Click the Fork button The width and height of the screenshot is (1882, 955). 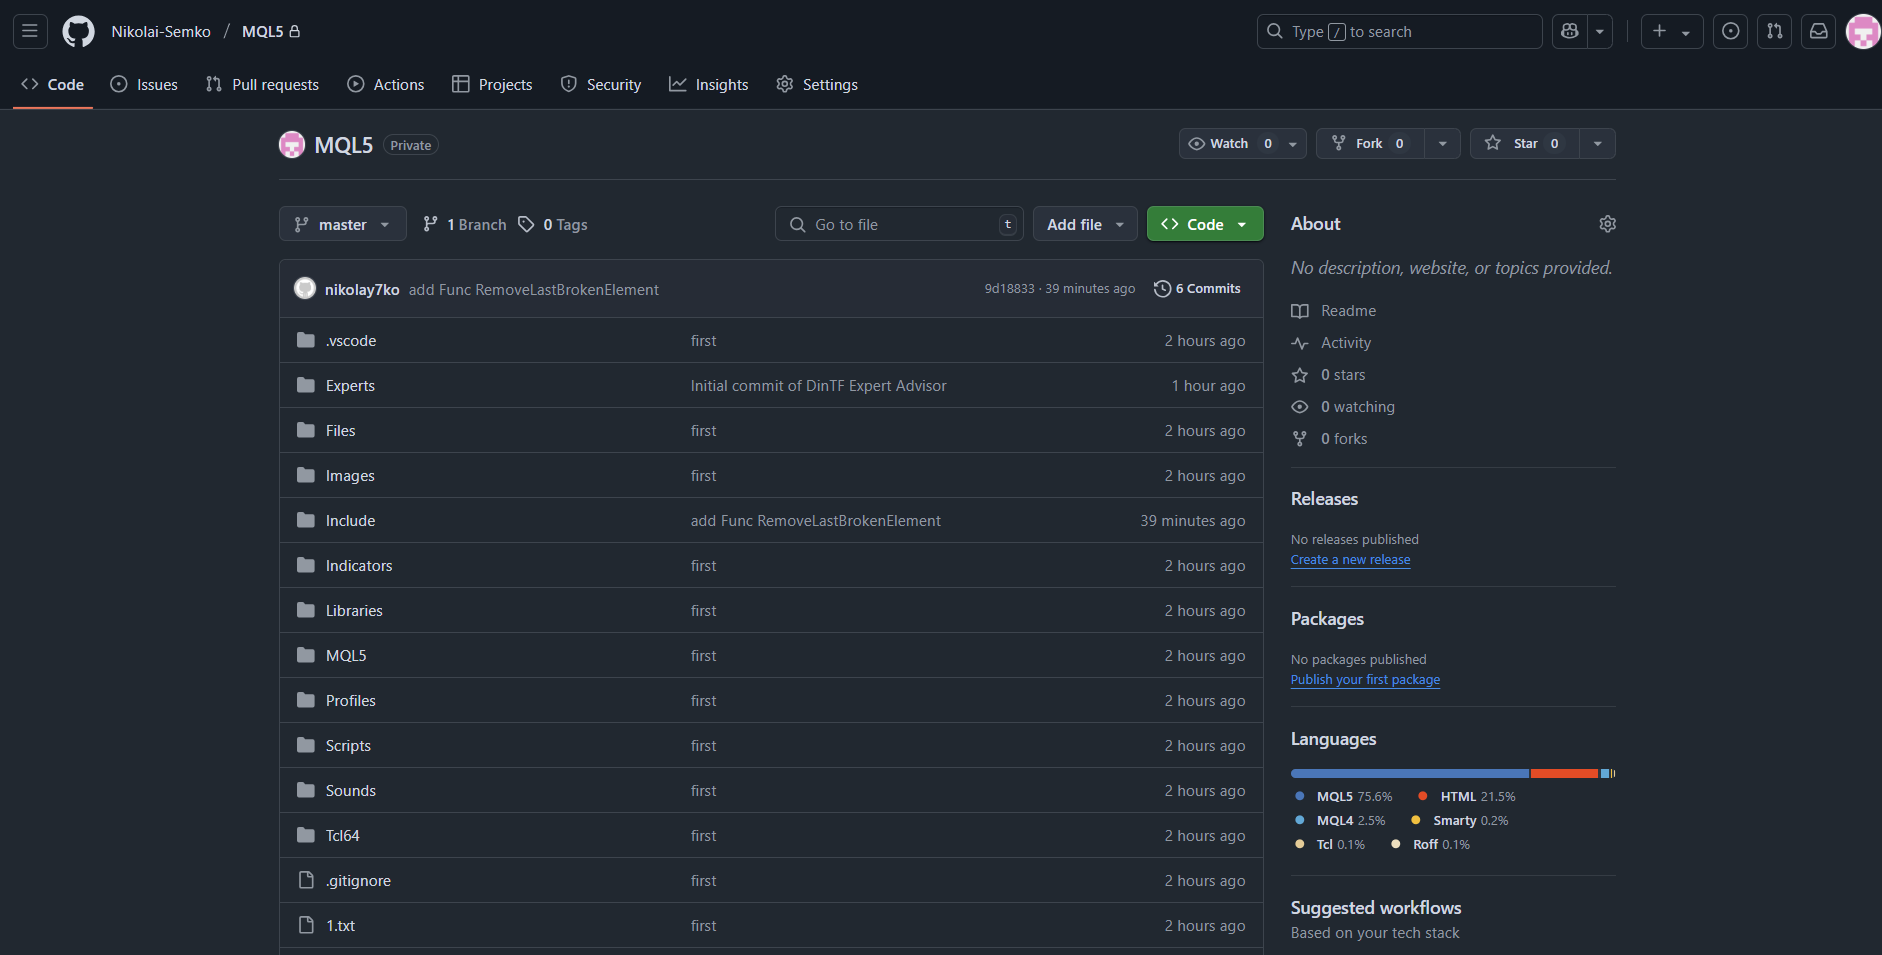[1370, 144]
